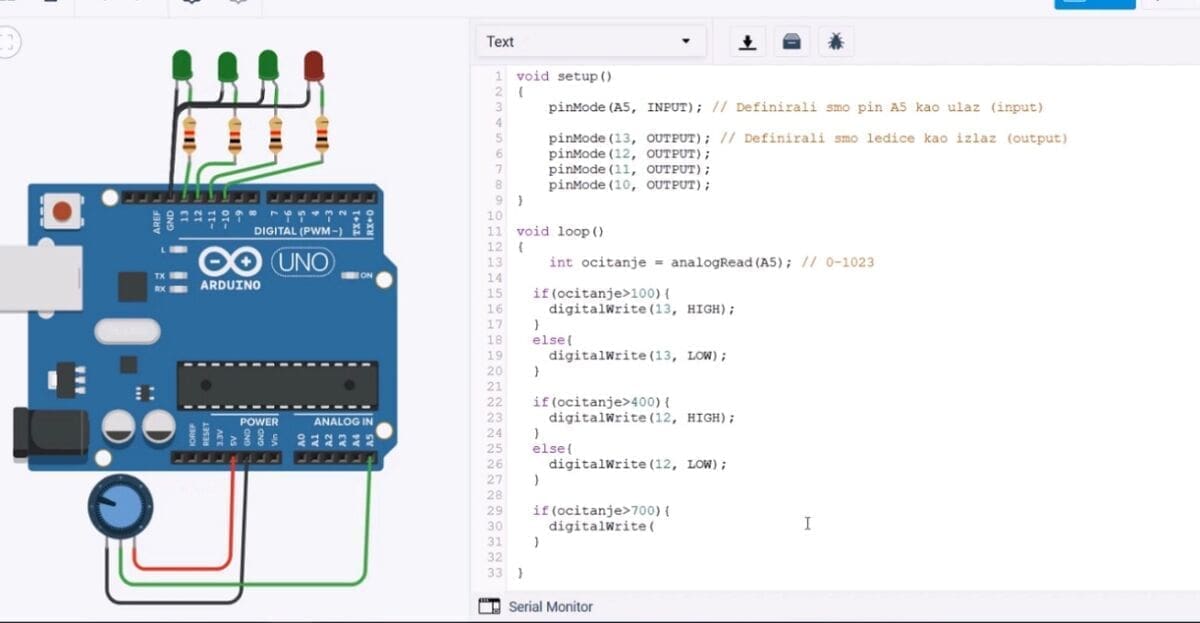1200x623 pixels.
Task: Click the download code icon
Action: tap(747, 42)
